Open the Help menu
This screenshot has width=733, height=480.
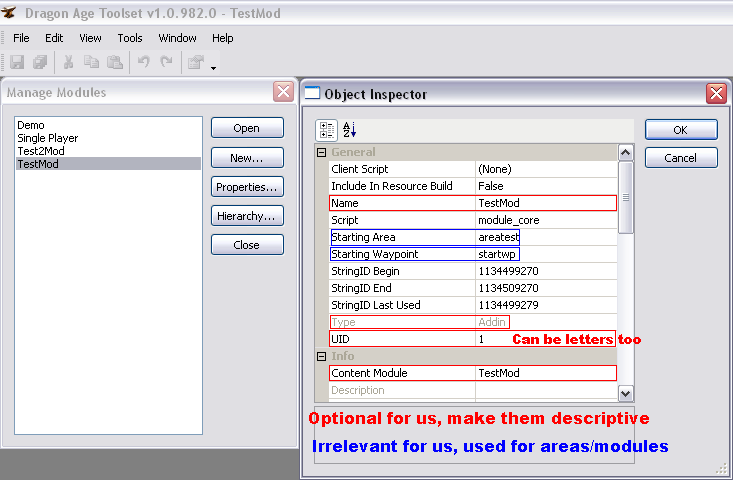coord(223,38)
